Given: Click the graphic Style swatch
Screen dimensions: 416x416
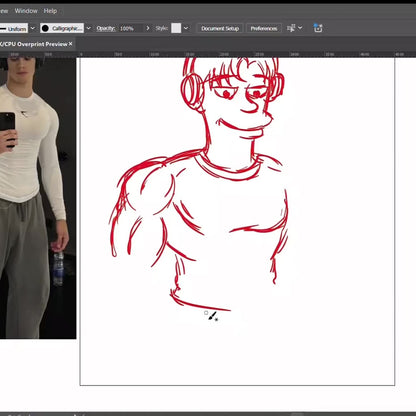Looking at the screenshot, I should (x=176, y=28).
